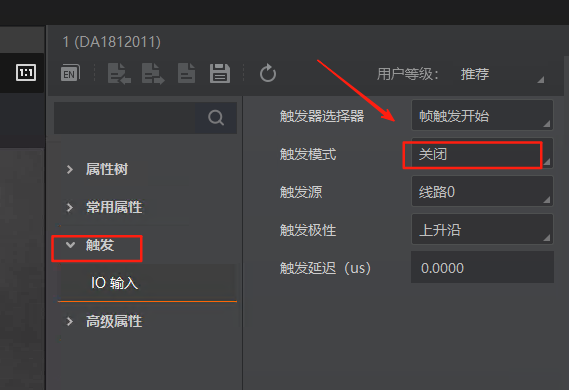Click the export feature file icon
Screen dimensions: 569x390
pyautogui.click(x=153, y=74)
